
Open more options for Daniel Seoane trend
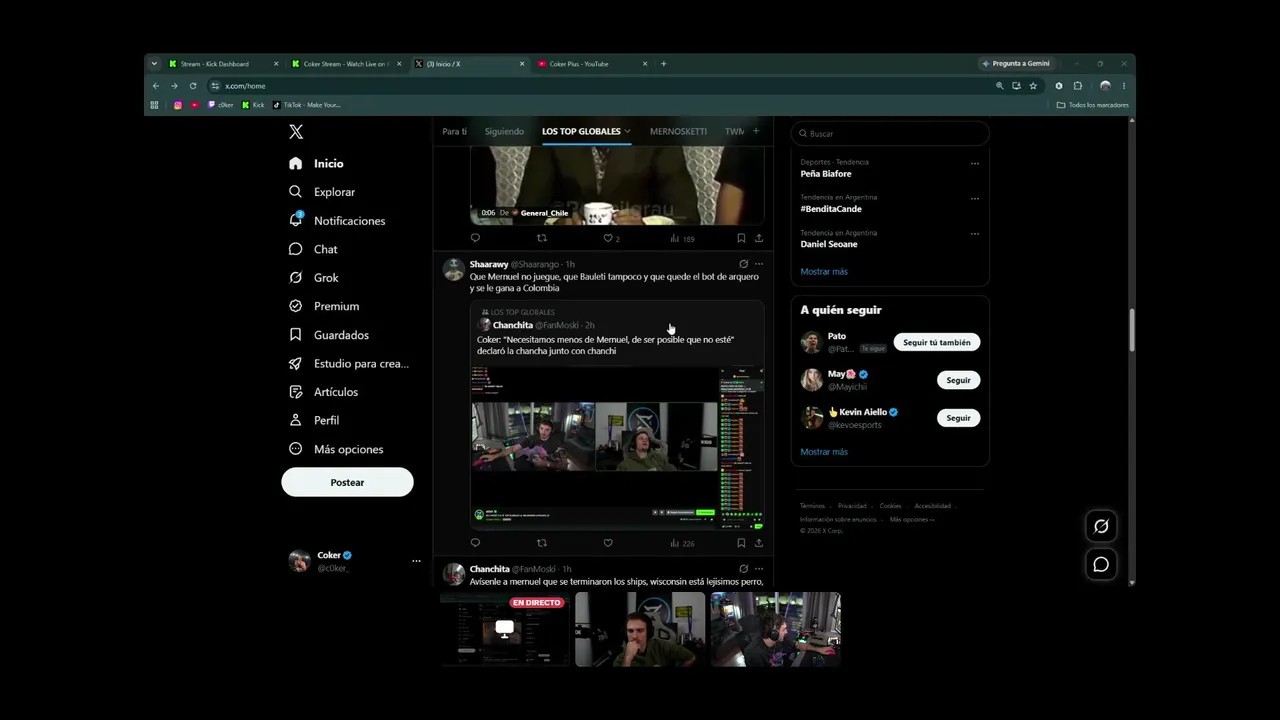click(x=975, y=233)
